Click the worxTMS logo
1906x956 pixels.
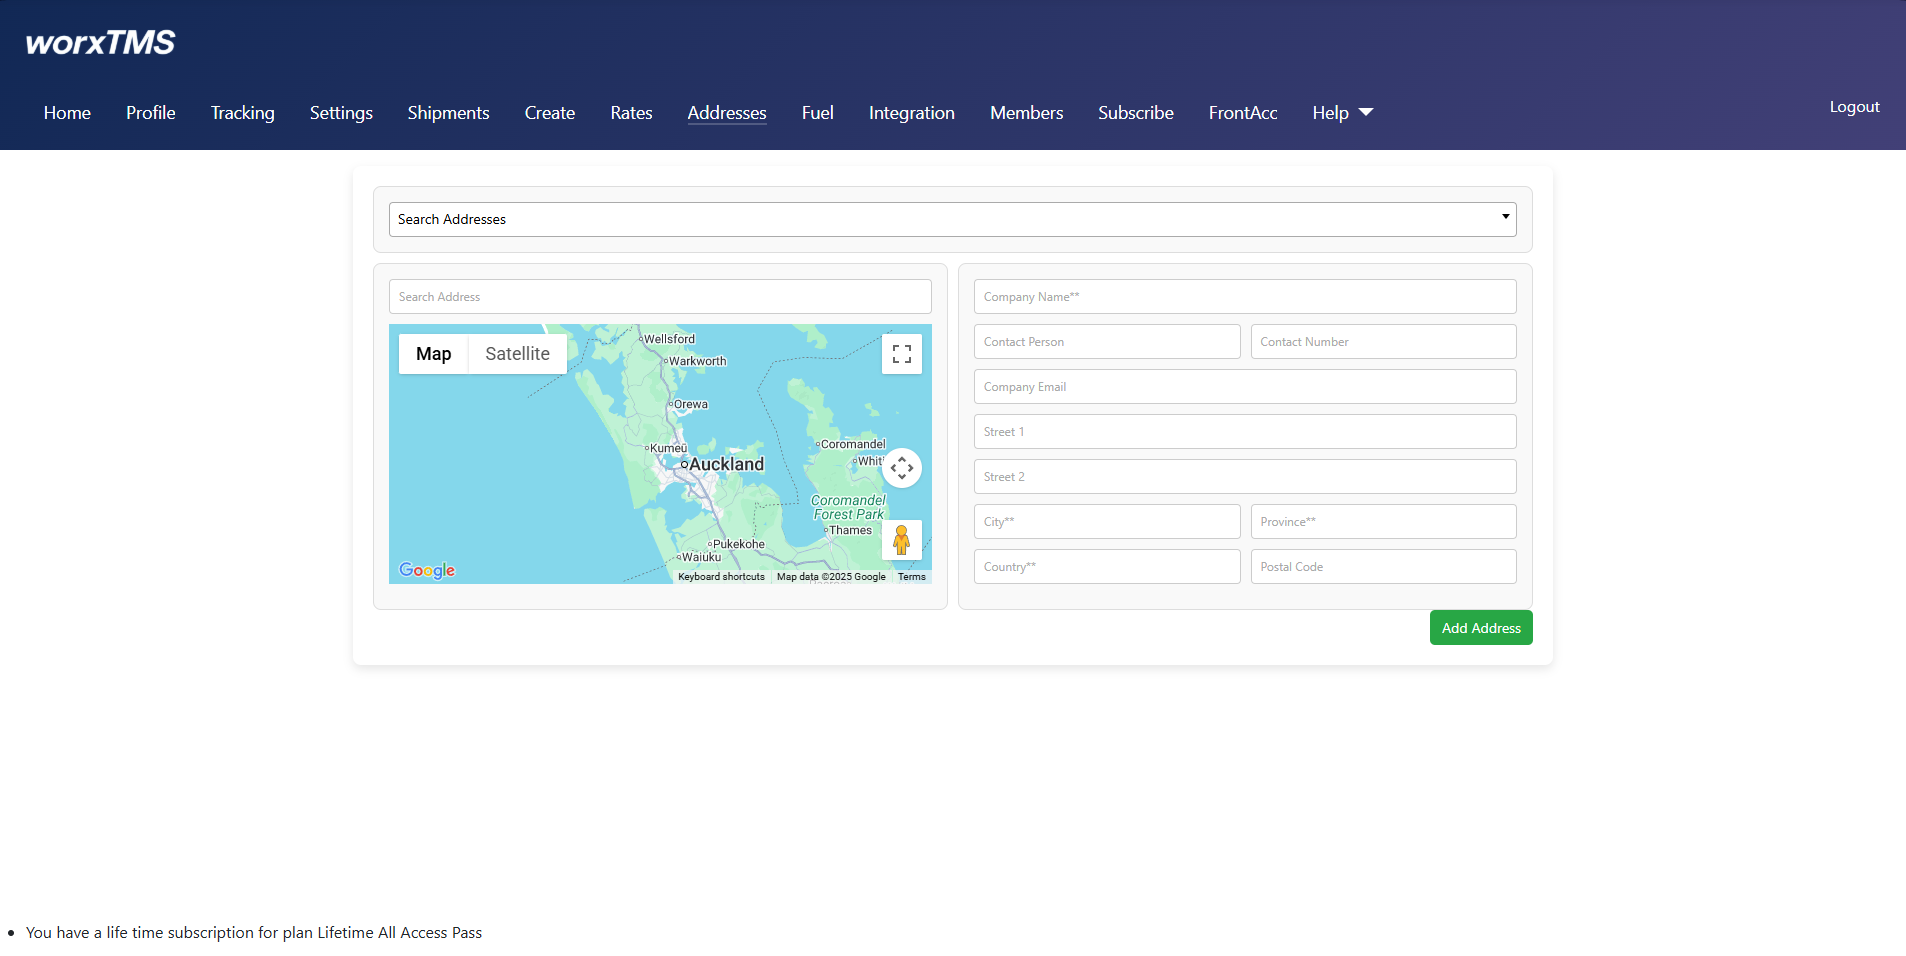(100, 43)
